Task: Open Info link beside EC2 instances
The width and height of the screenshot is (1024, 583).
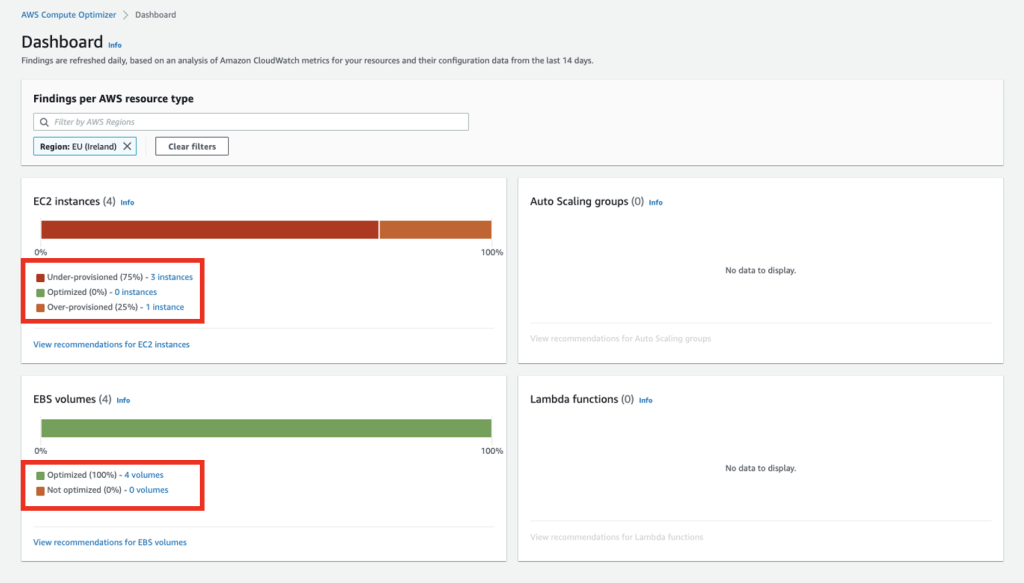Action: [x=127, y=202]
